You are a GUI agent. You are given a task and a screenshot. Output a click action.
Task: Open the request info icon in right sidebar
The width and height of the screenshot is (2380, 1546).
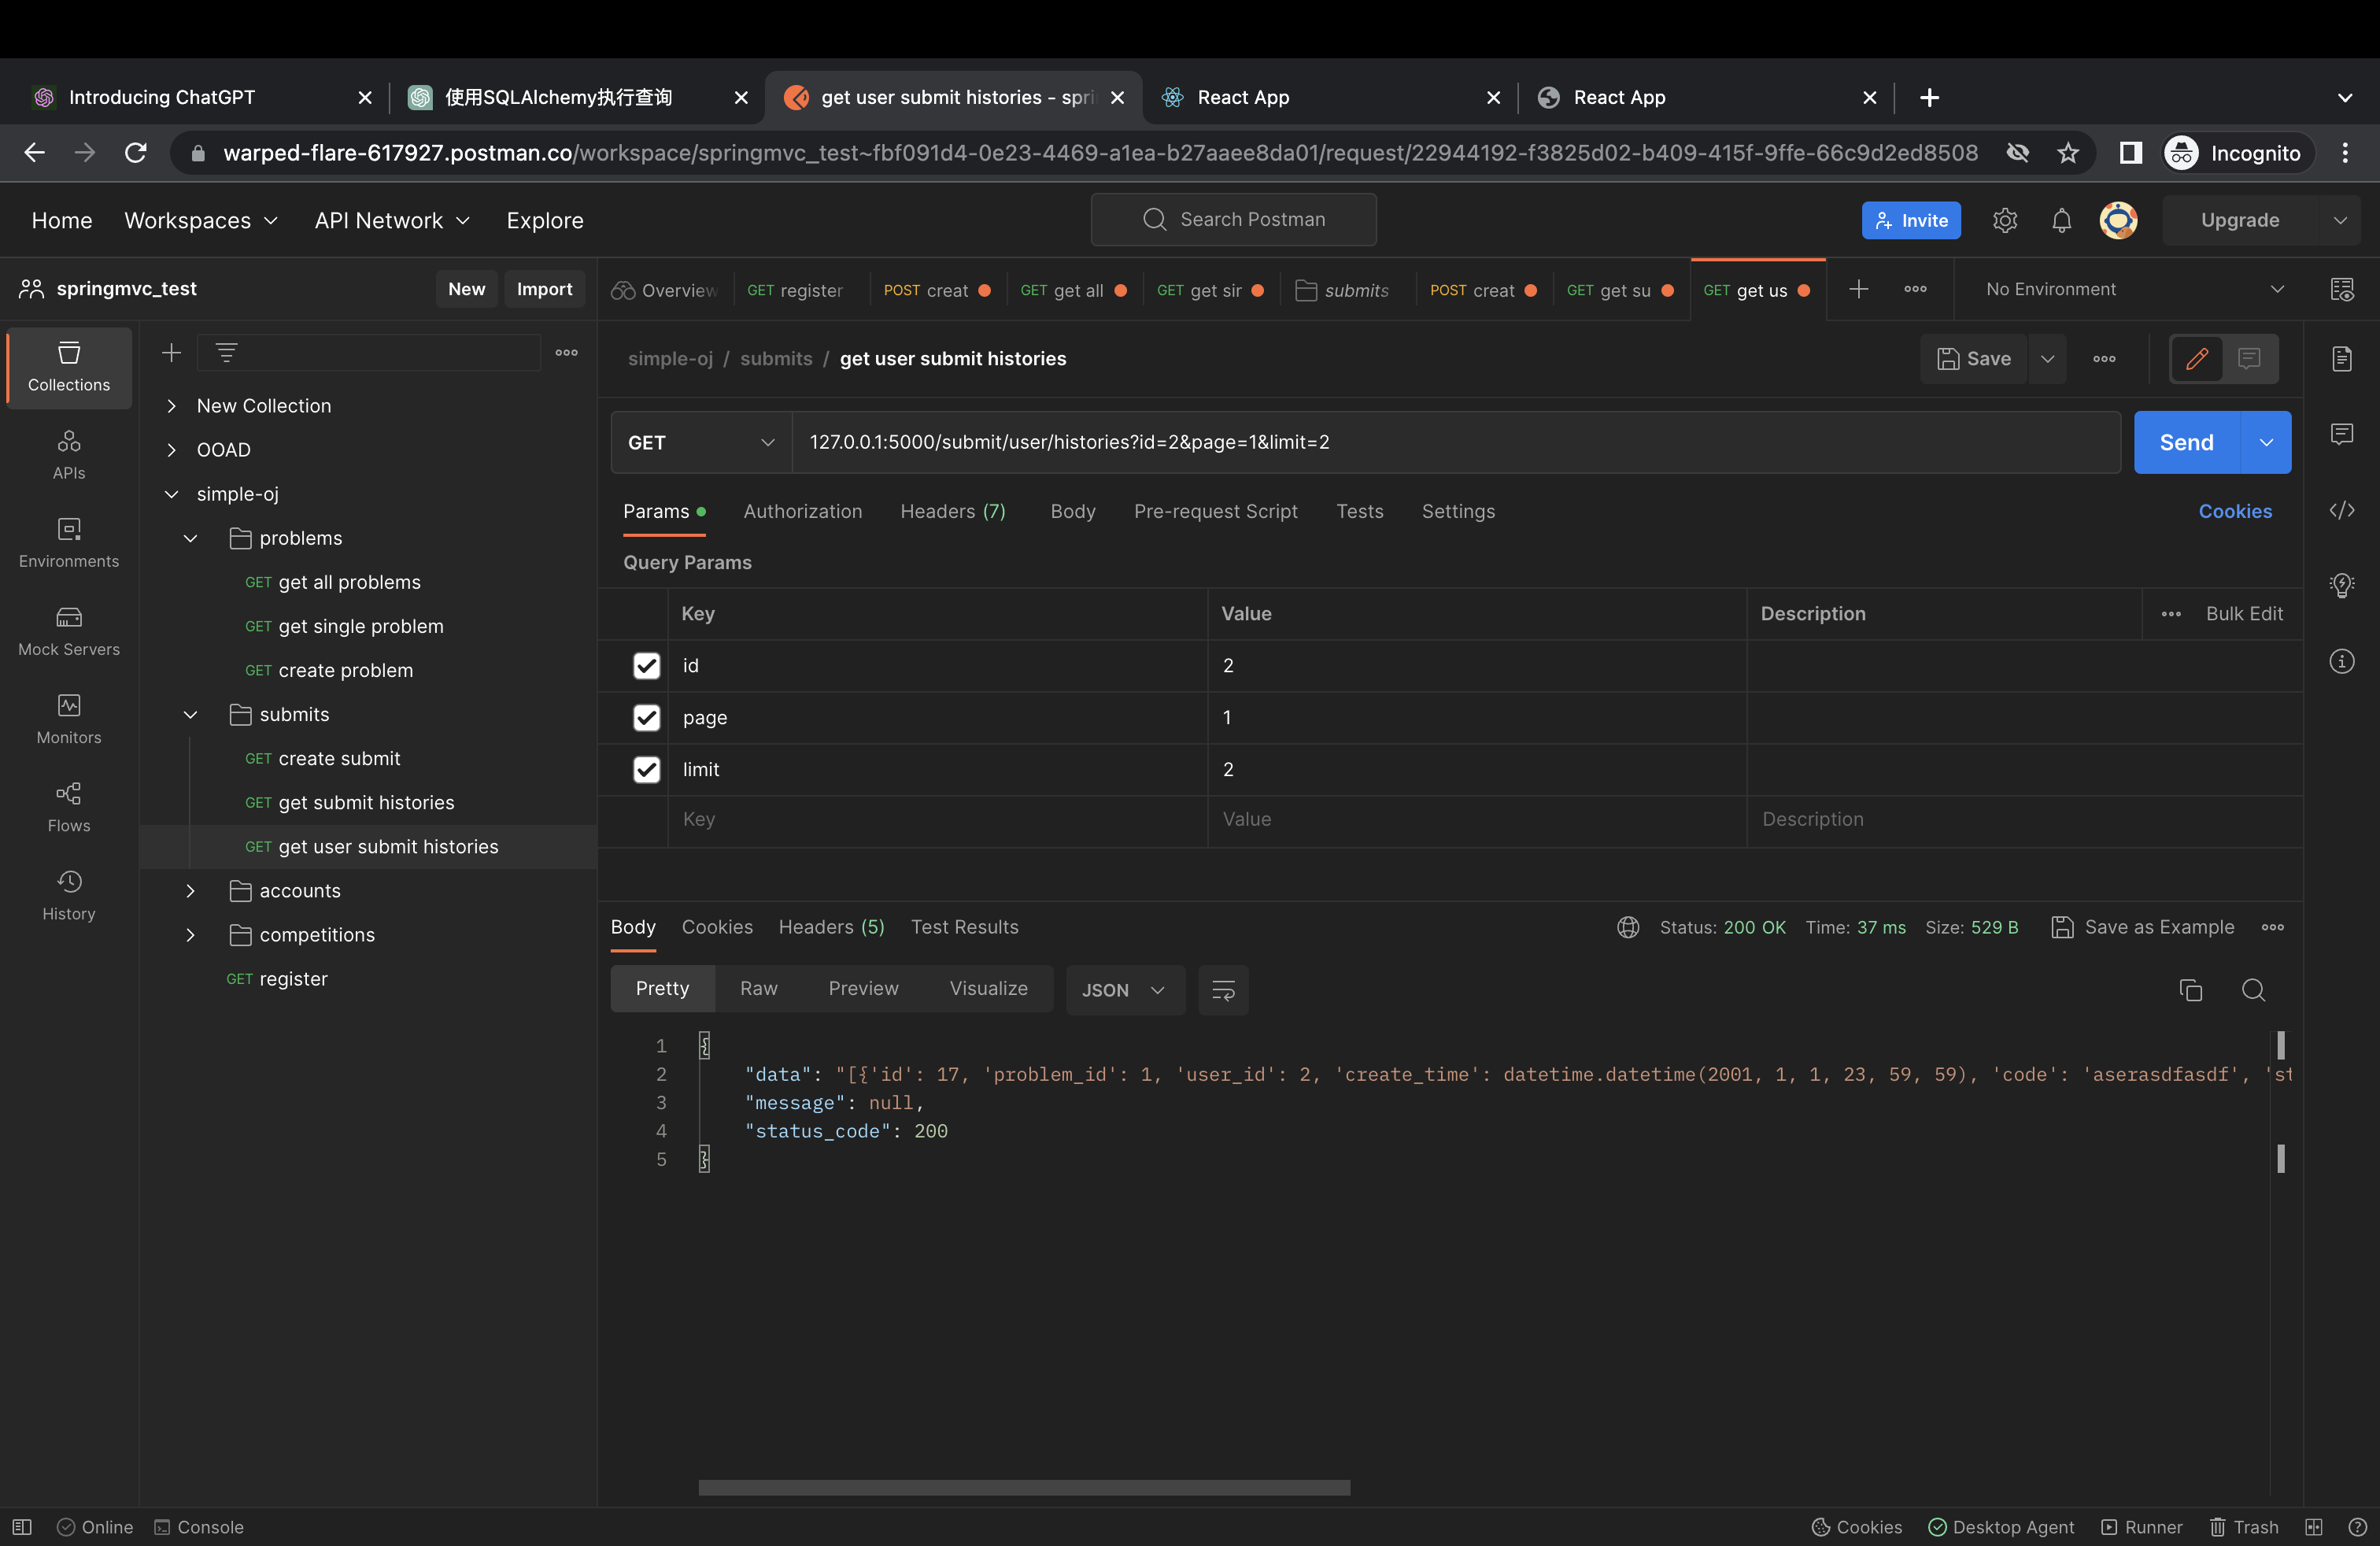coord(2342,661)
